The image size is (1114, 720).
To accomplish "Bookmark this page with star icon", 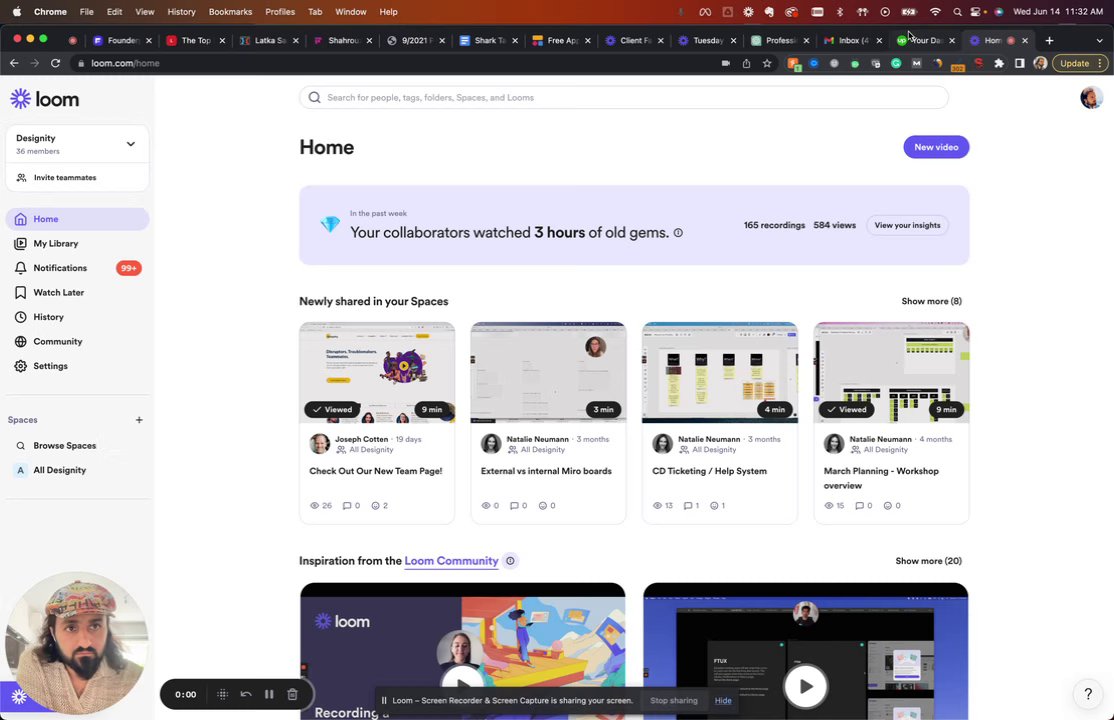I will (x=767, y=63).
